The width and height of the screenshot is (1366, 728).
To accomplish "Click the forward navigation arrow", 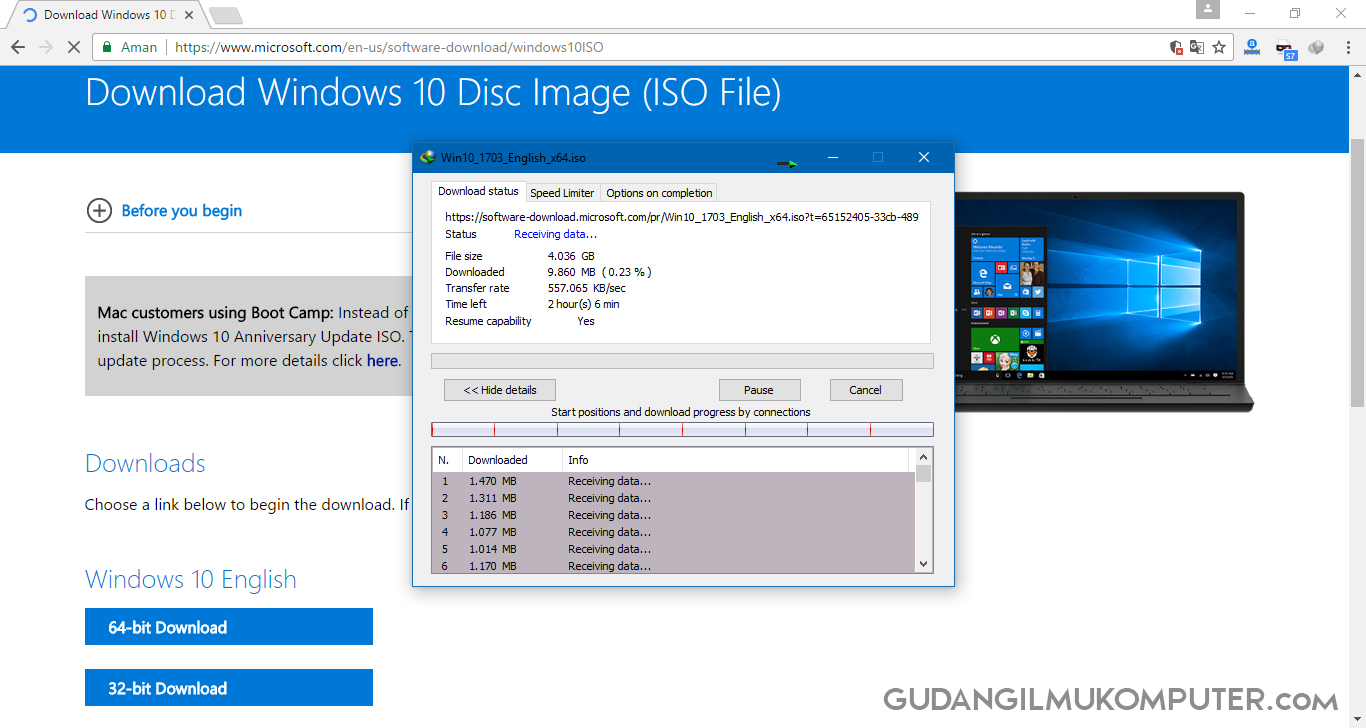I will pyautogui.click(x=46, y=47).
